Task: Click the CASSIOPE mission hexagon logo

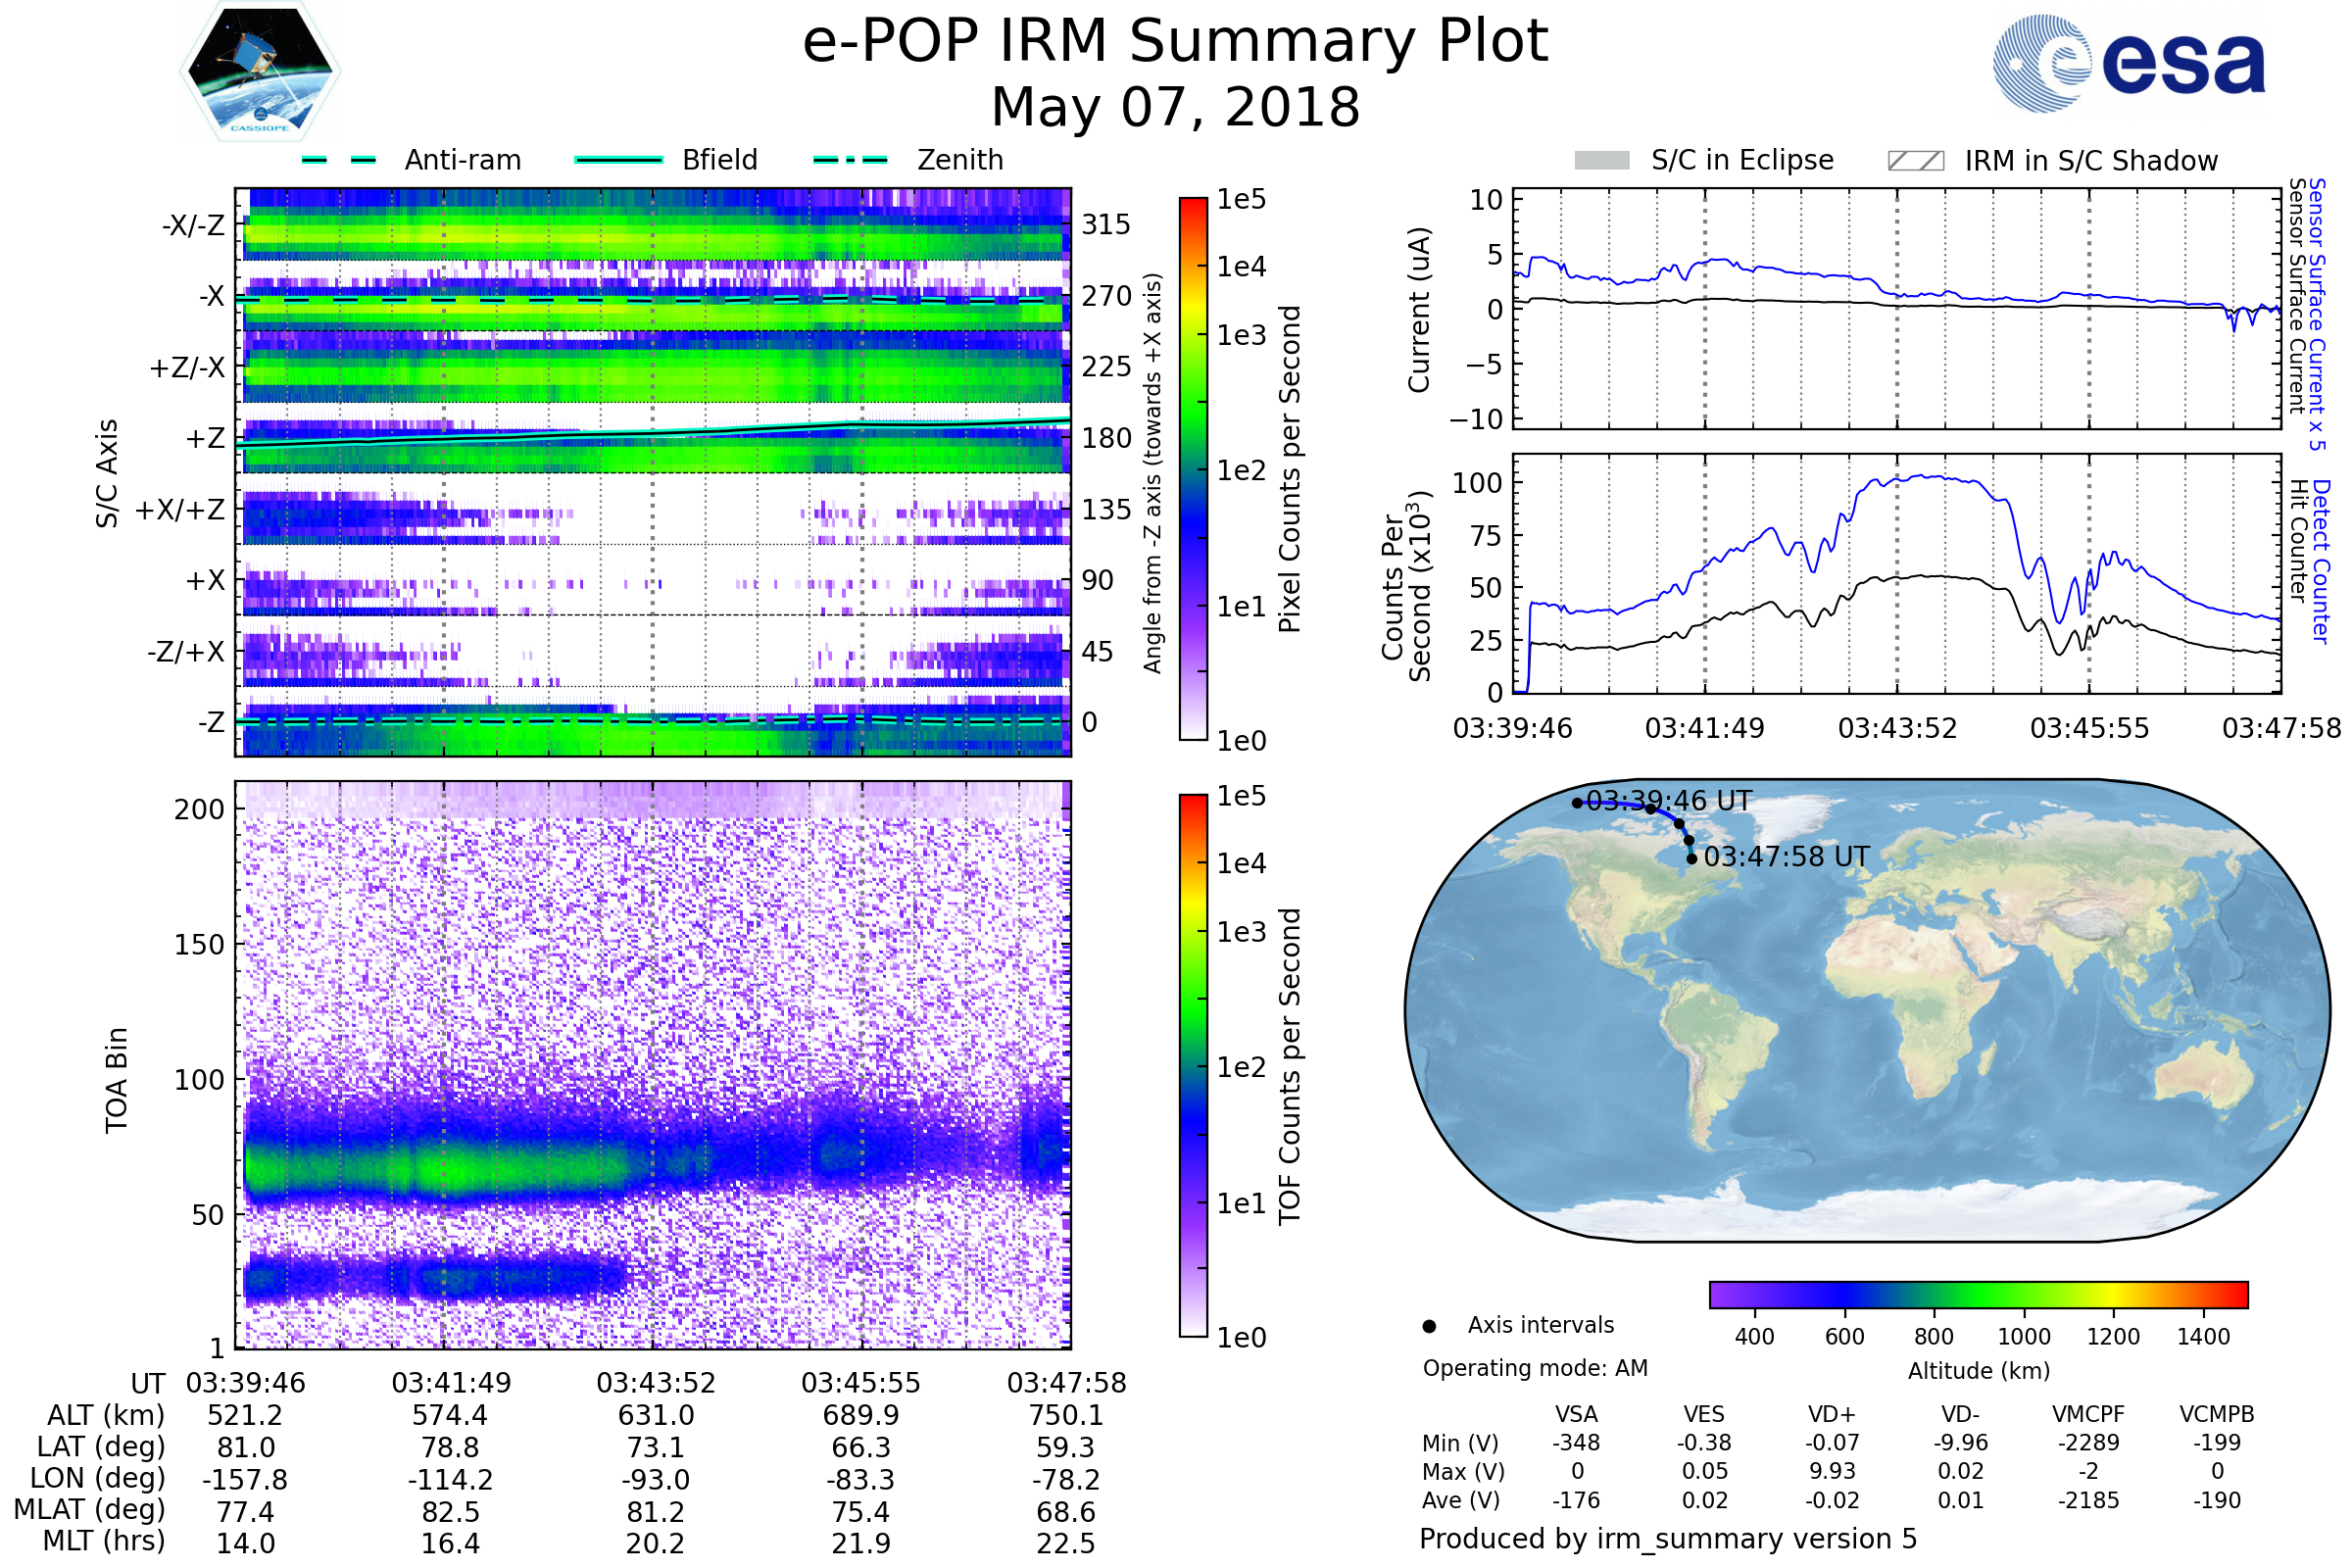Action: (260, 72)
